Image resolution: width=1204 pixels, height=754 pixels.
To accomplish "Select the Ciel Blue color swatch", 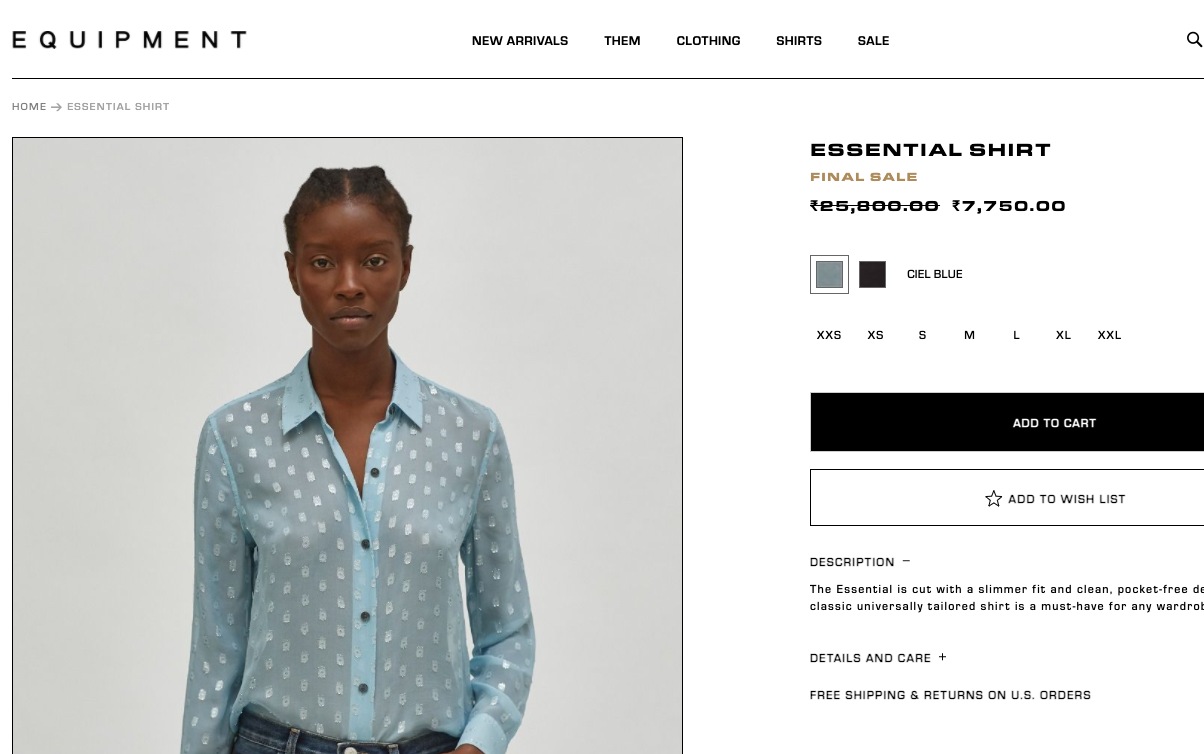I will [829, 274].
